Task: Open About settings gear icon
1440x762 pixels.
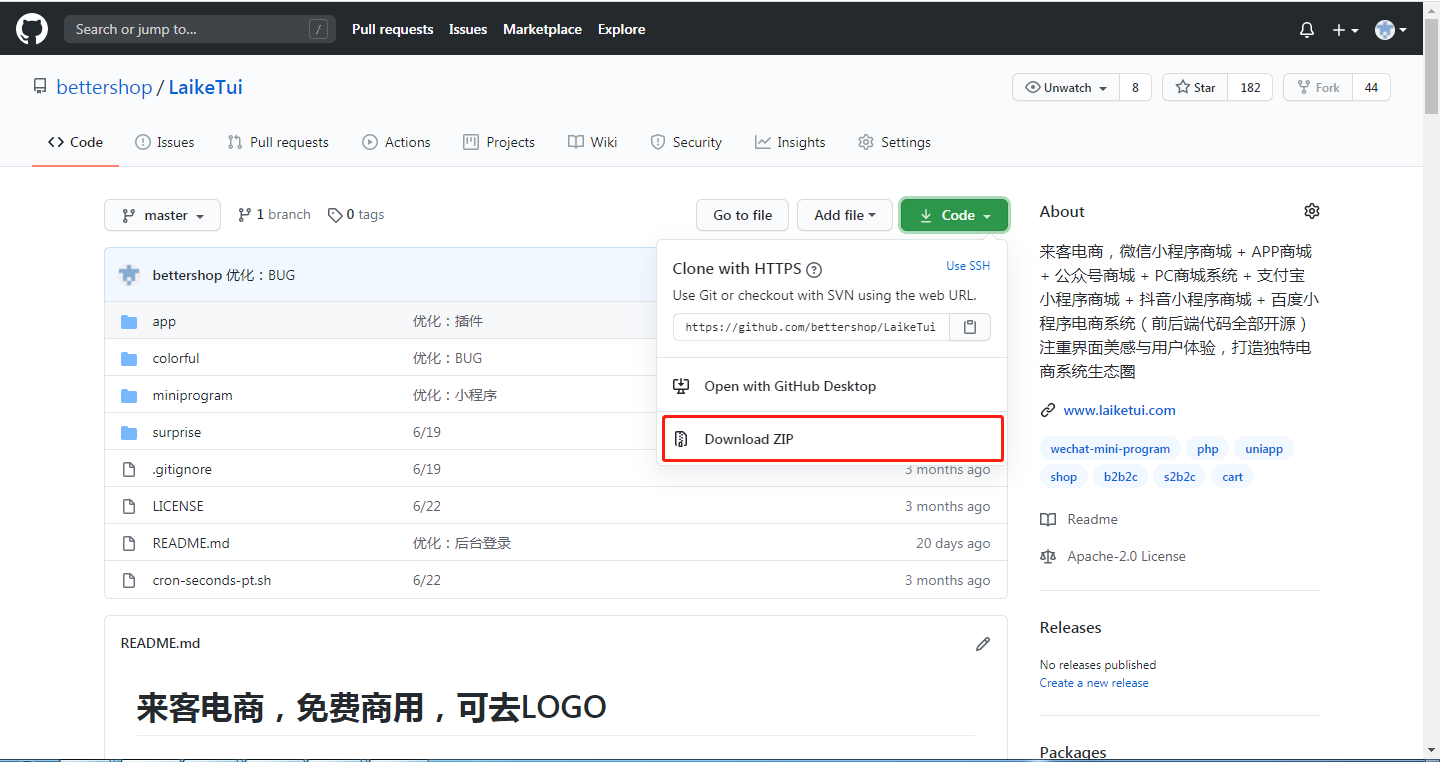Action: tap(1312, 211)
